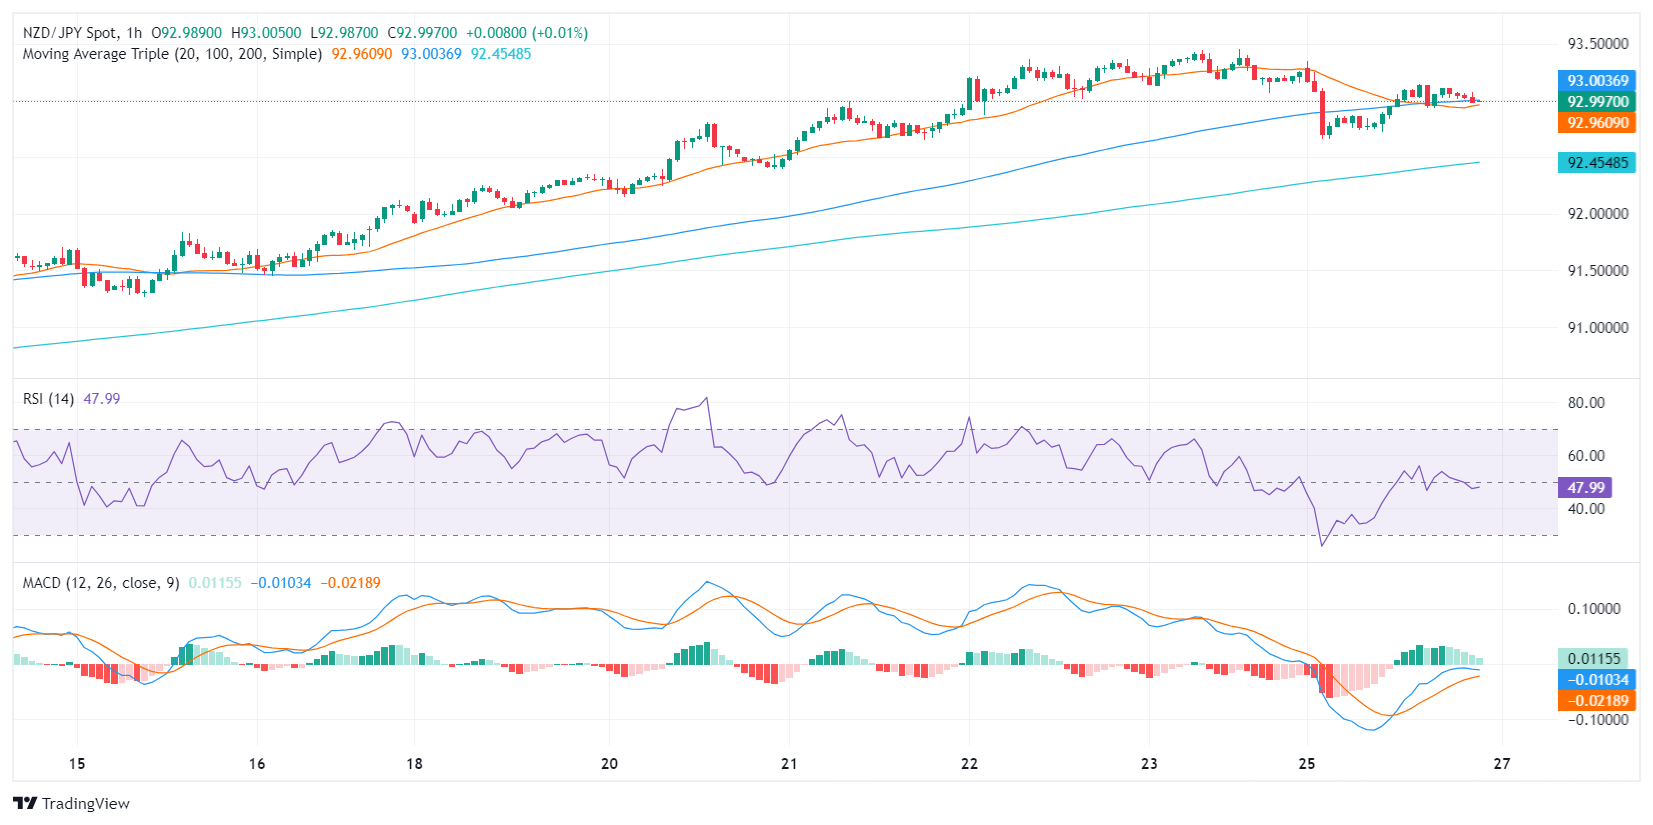The image size is (1653, 825).
Task: Click the green 92.99700 last price tag
Action: point(1597,101)
